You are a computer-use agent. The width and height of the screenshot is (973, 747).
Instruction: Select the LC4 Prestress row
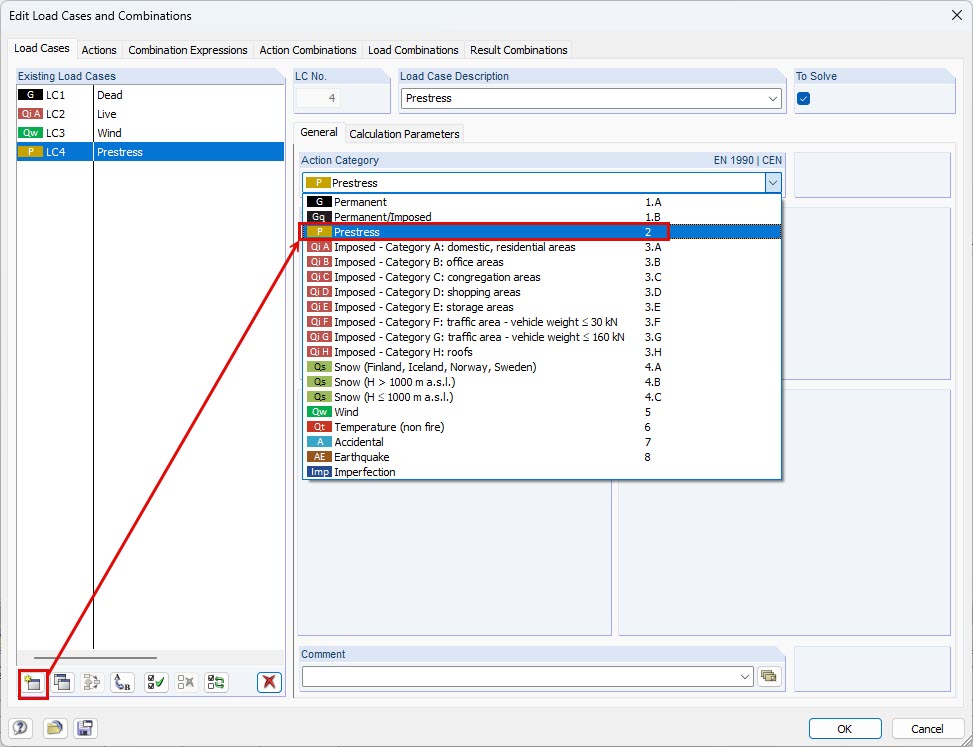point(150,152)
